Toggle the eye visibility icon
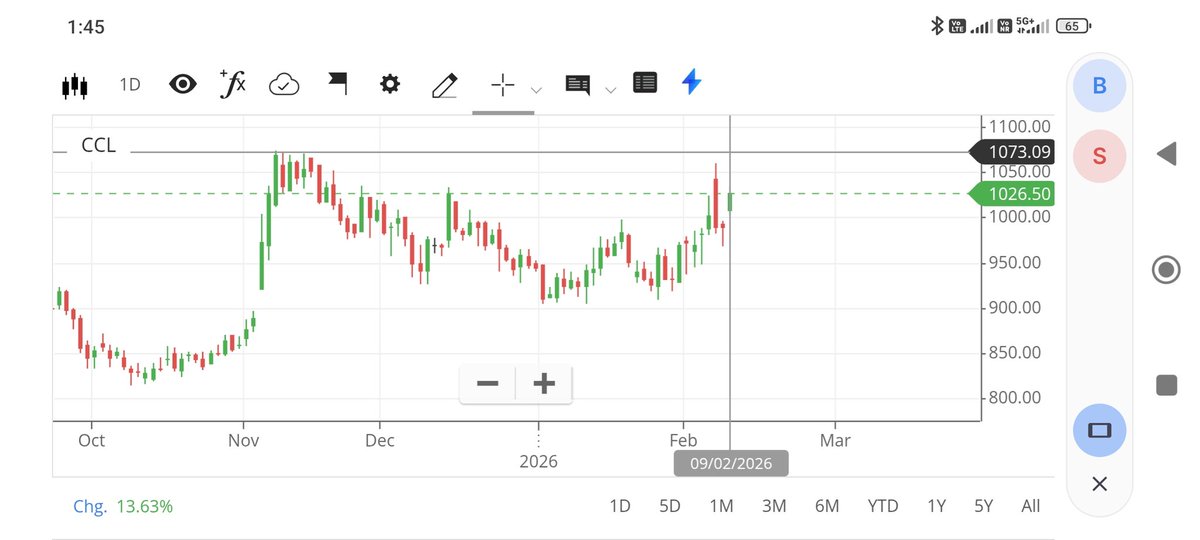This screenshot has height=540, width=1200. point(183,84)
